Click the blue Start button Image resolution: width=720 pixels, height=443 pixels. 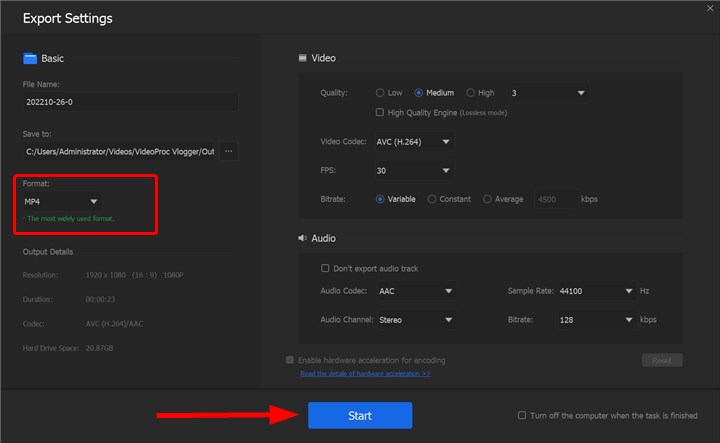point(360,415)
